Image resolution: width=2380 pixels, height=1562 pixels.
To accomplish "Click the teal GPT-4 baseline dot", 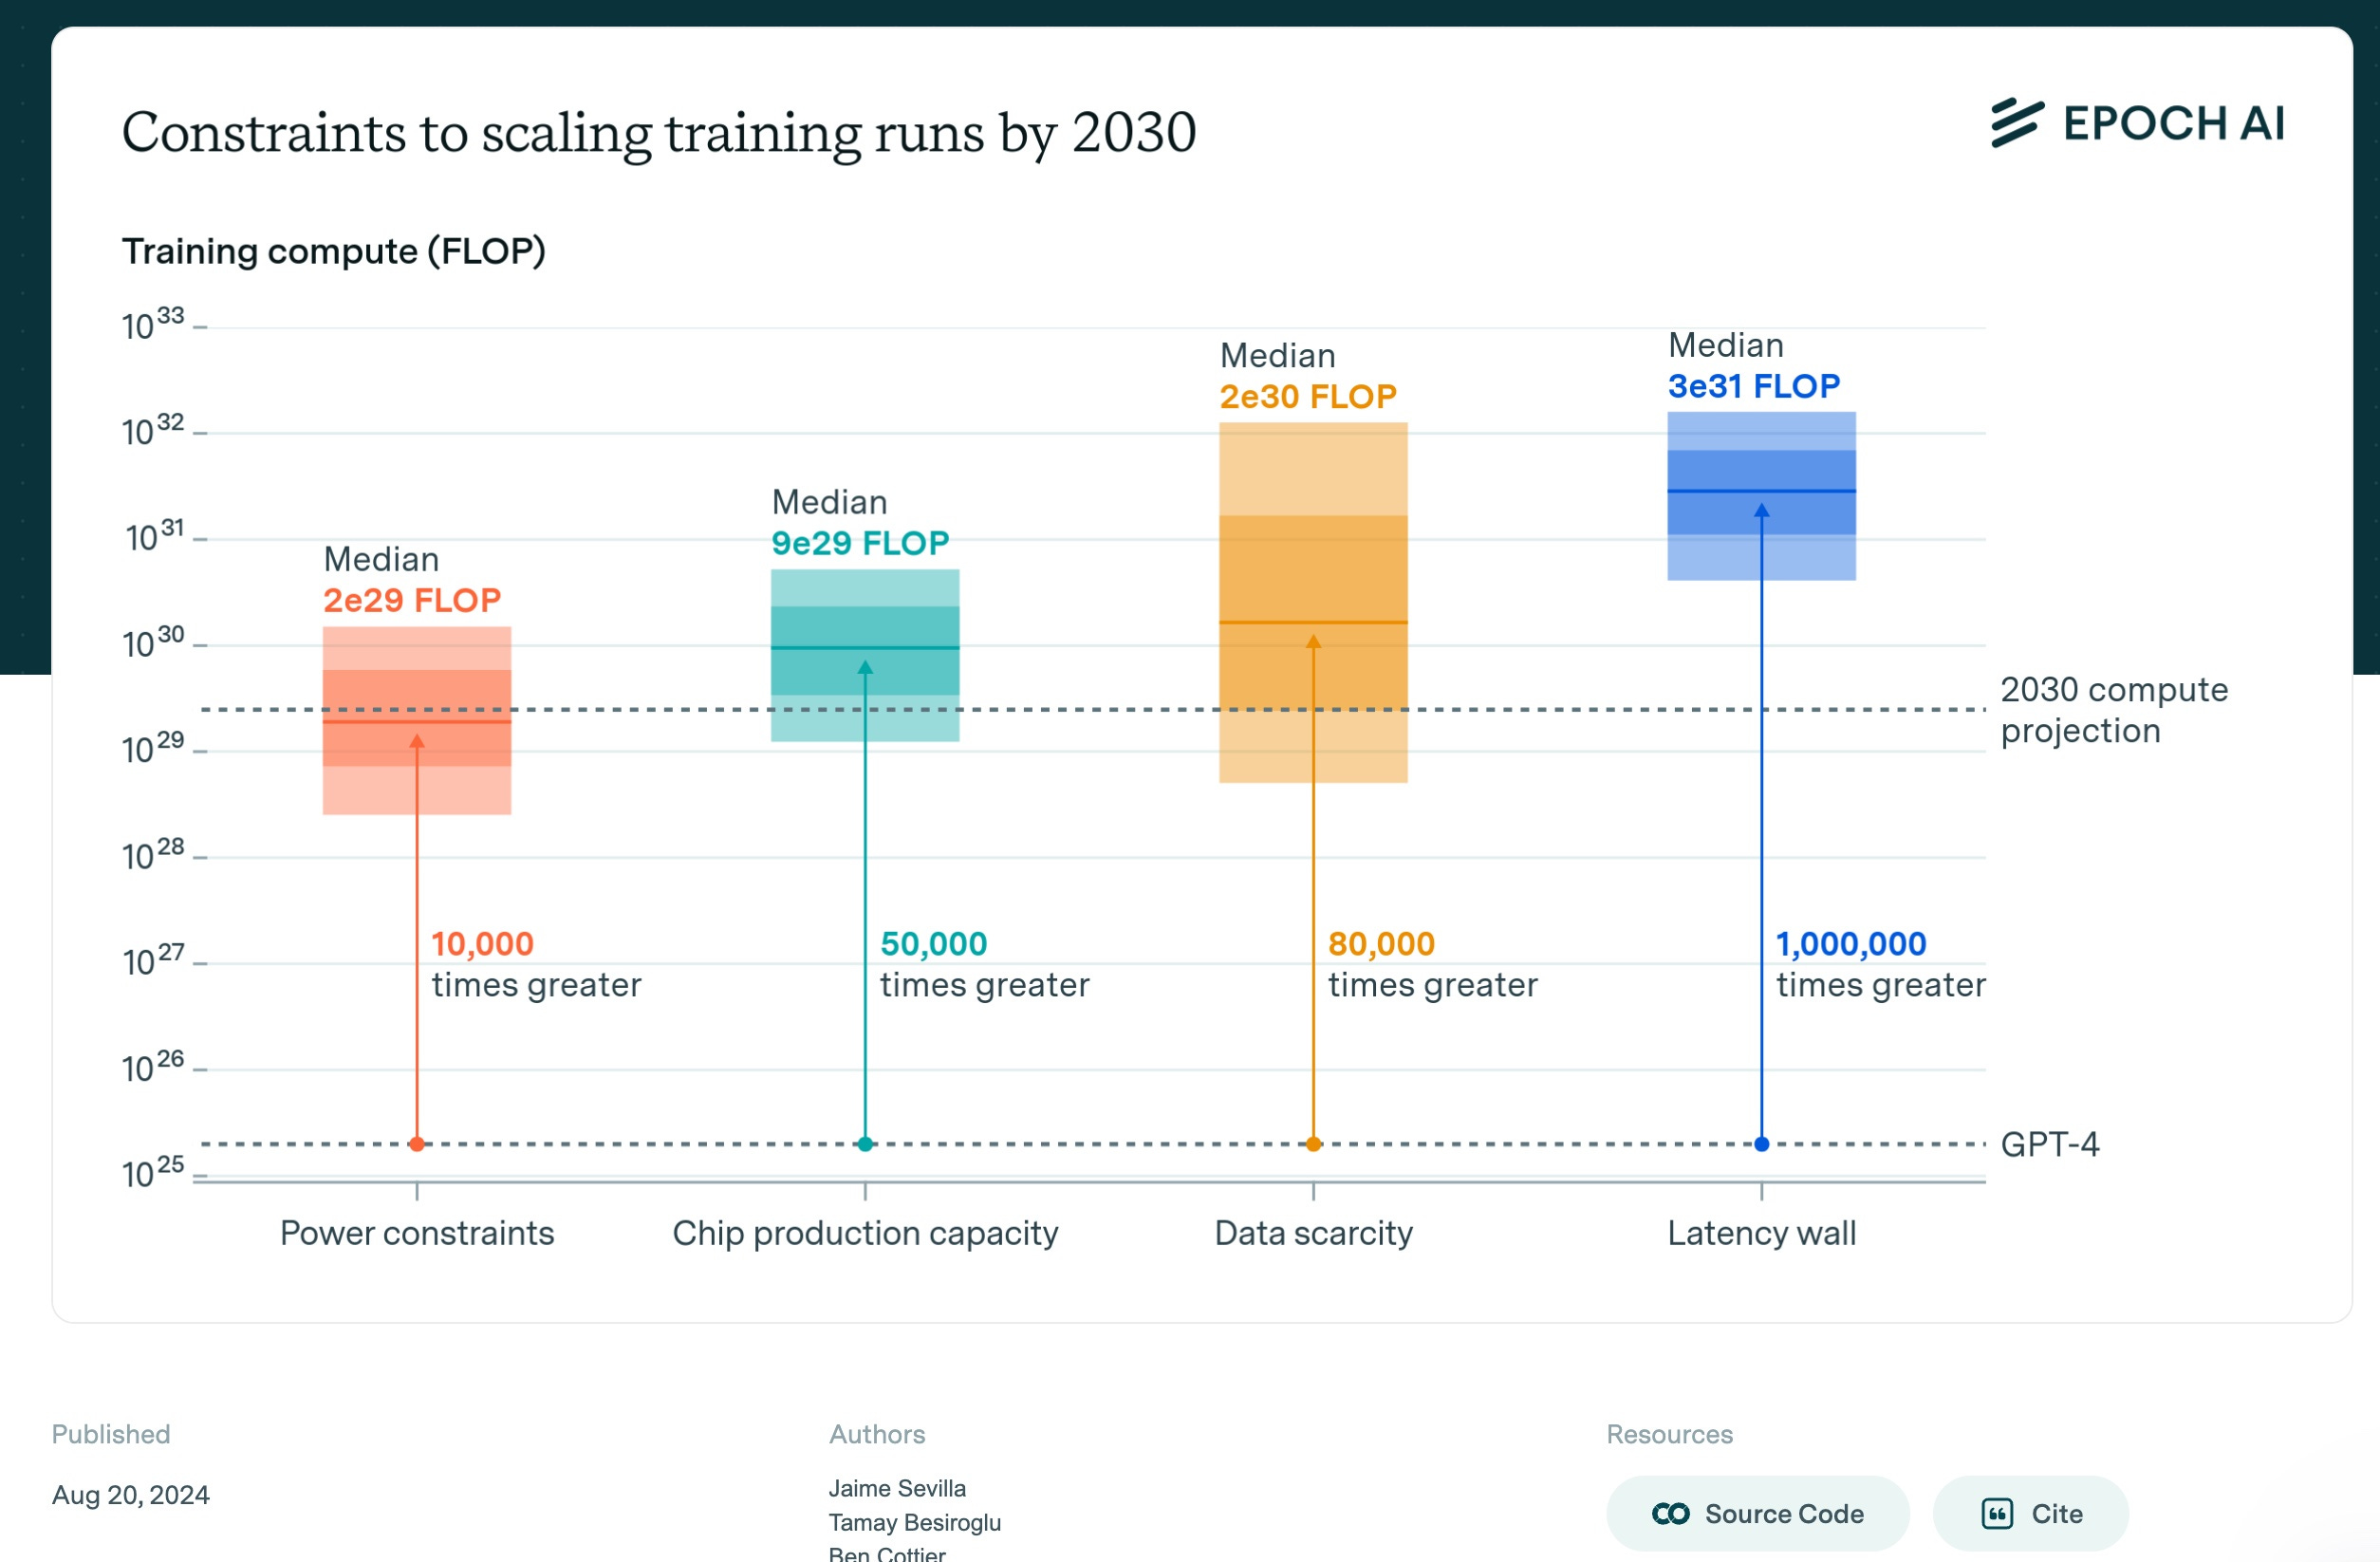I will [865, 1144].
